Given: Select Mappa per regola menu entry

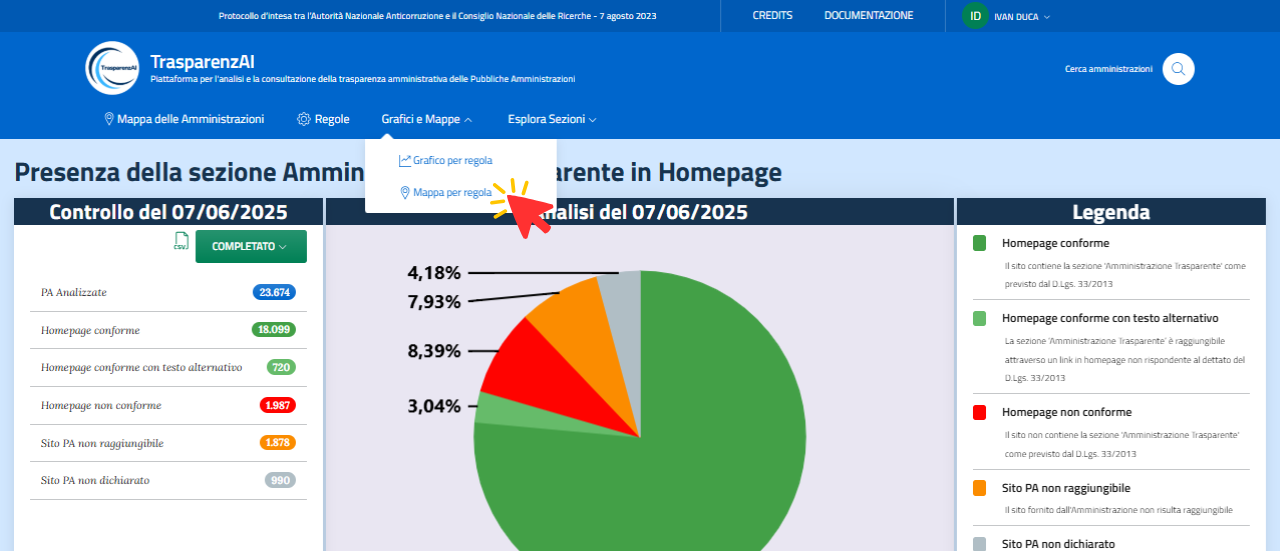Looking at the screenshot, I should pyautogui.click(x=445, y=192).
